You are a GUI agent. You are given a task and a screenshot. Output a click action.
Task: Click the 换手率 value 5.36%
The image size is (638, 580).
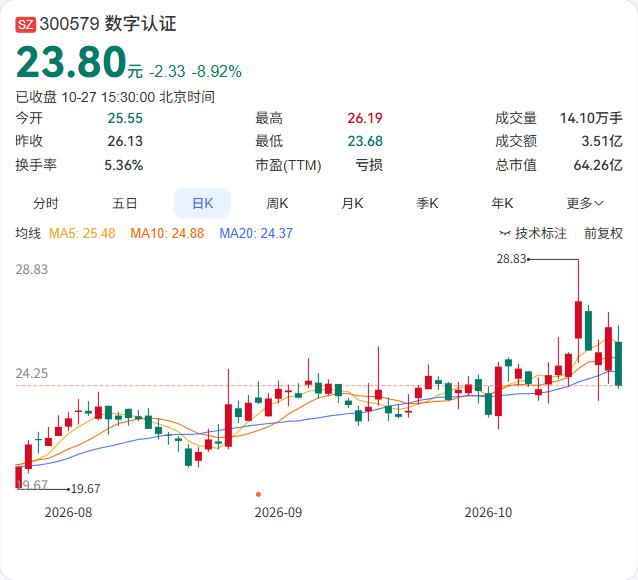click(x=124, y=165)
